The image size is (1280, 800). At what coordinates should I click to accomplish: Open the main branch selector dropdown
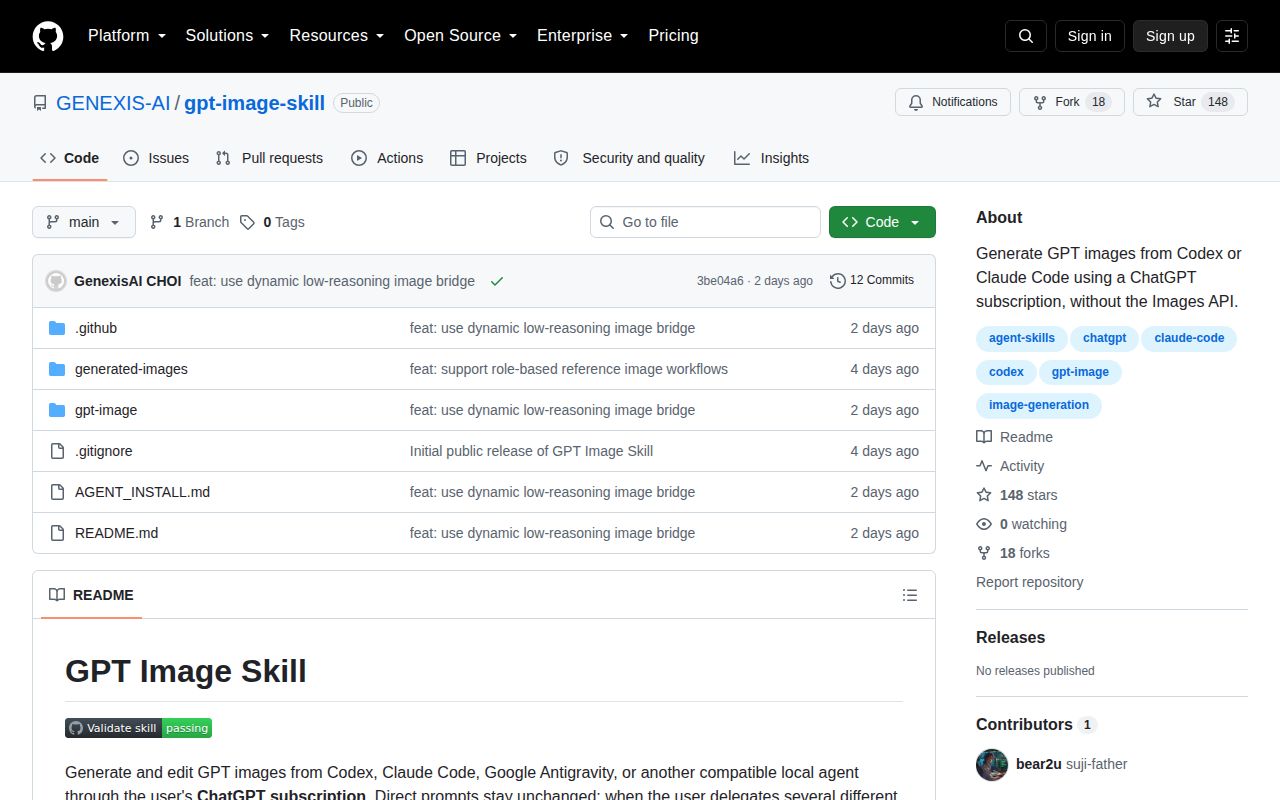pyautogui.click(x=84, y=222)
